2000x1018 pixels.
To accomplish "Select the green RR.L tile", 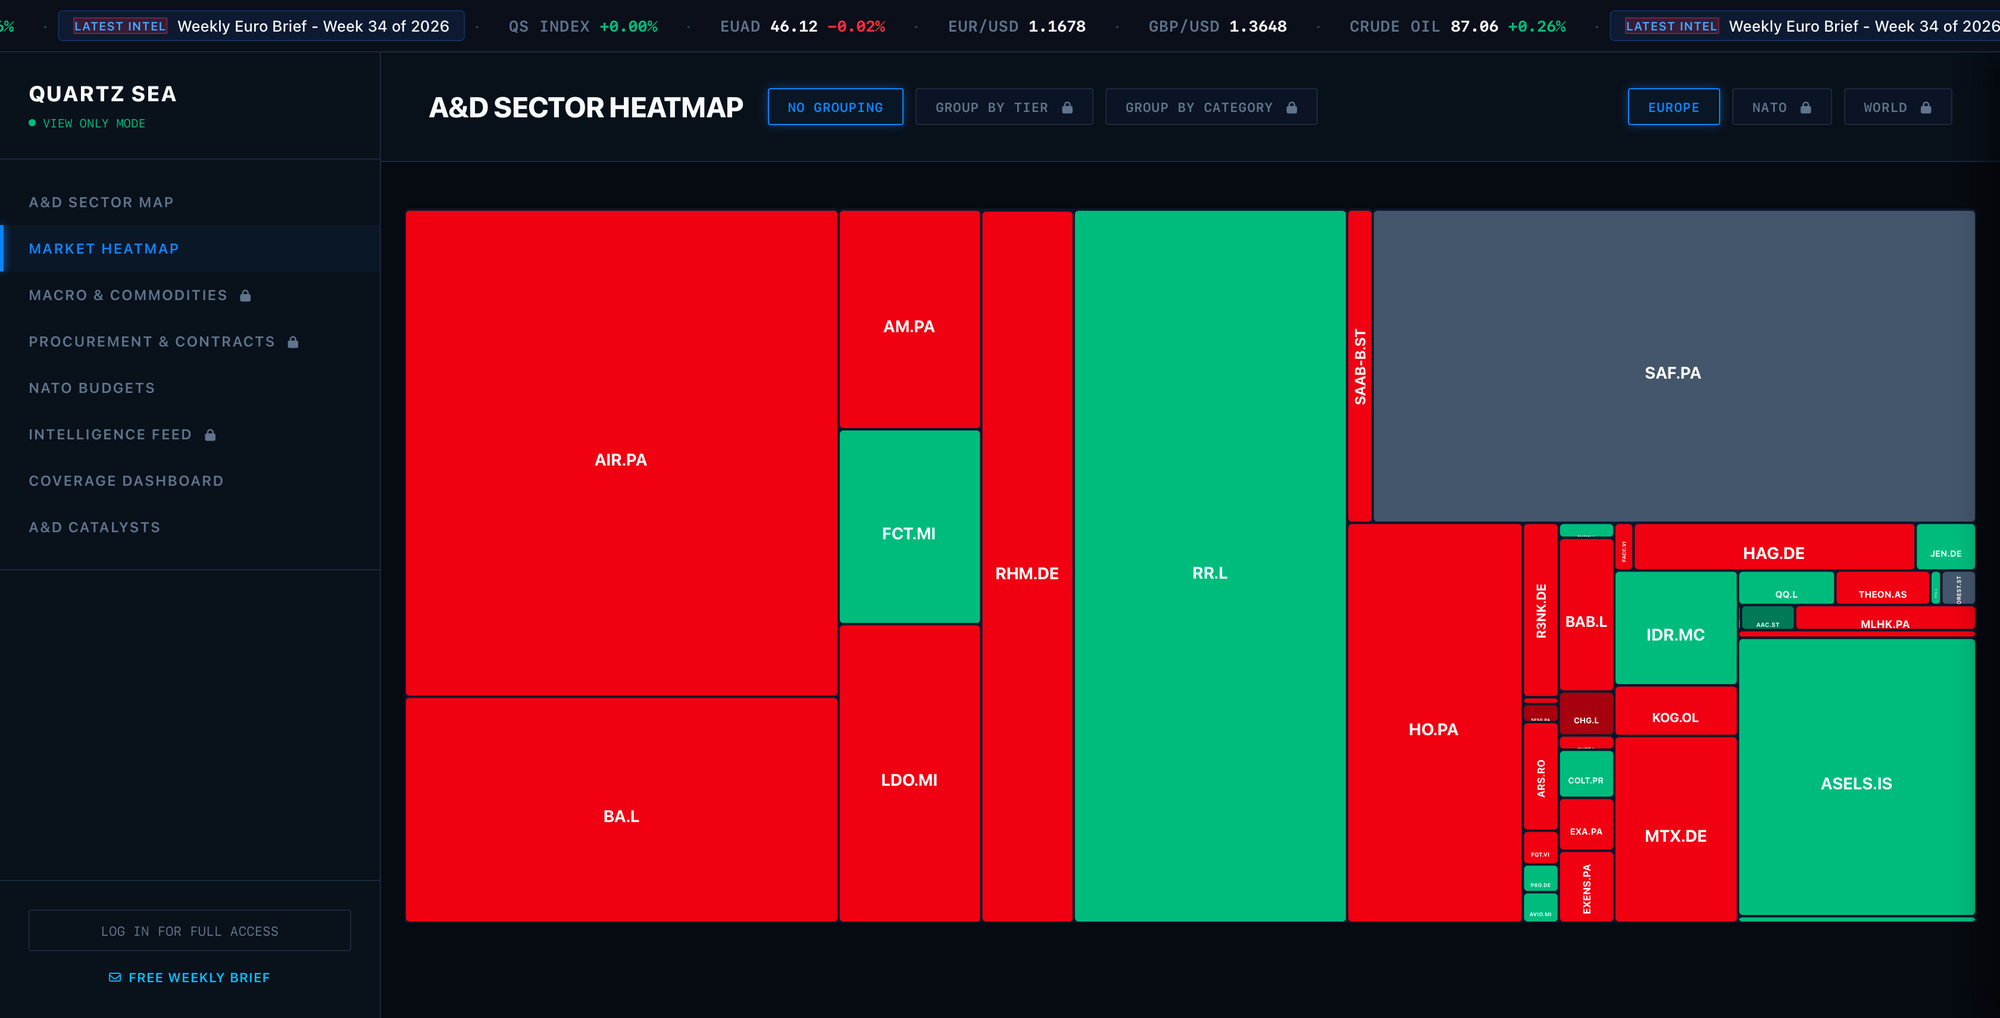I will coord(1210,566).
